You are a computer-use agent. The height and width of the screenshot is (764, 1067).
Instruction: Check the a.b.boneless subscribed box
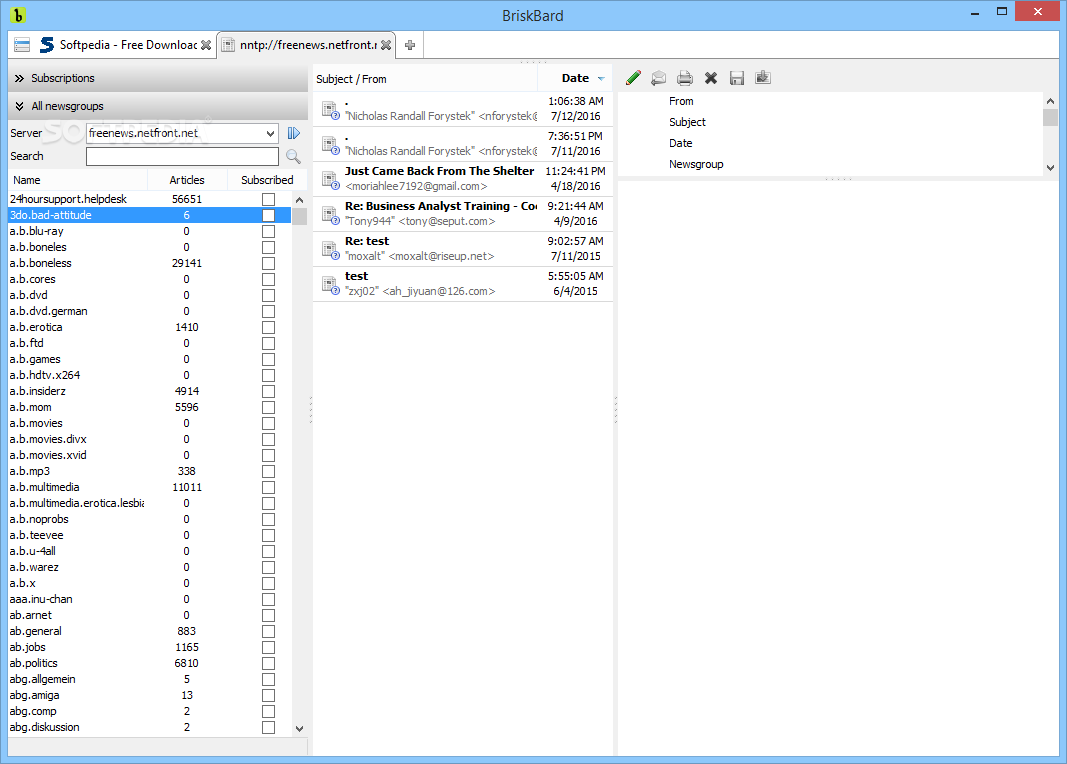point(269,263)
